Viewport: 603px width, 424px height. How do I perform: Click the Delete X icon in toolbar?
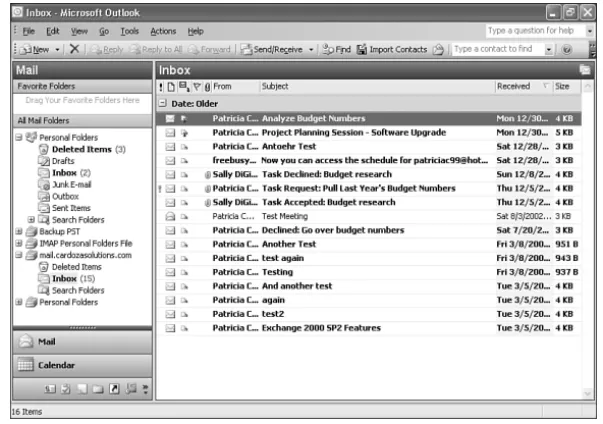(x=74, y=49)
